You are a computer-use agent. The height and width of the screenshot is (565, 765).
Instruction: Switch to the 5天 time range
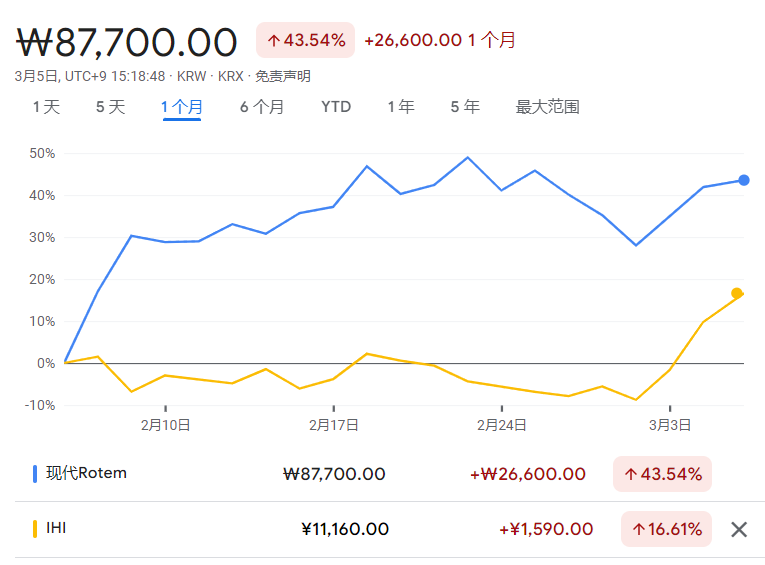click(110, 107)
